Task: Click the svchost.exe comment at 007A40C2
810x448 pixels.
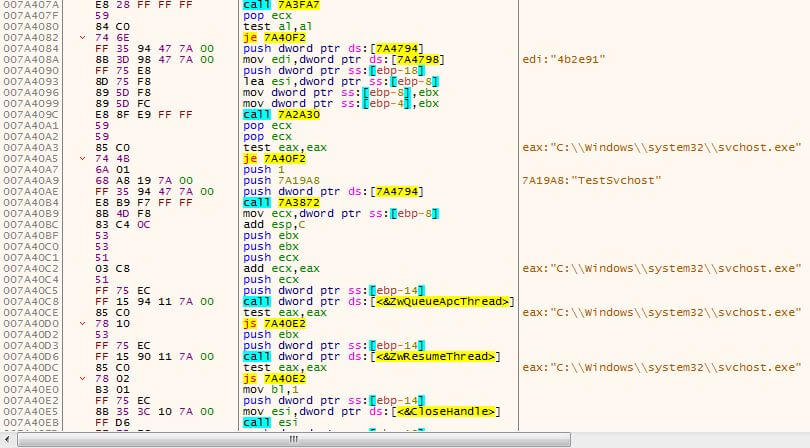Action: click(662, 269)
